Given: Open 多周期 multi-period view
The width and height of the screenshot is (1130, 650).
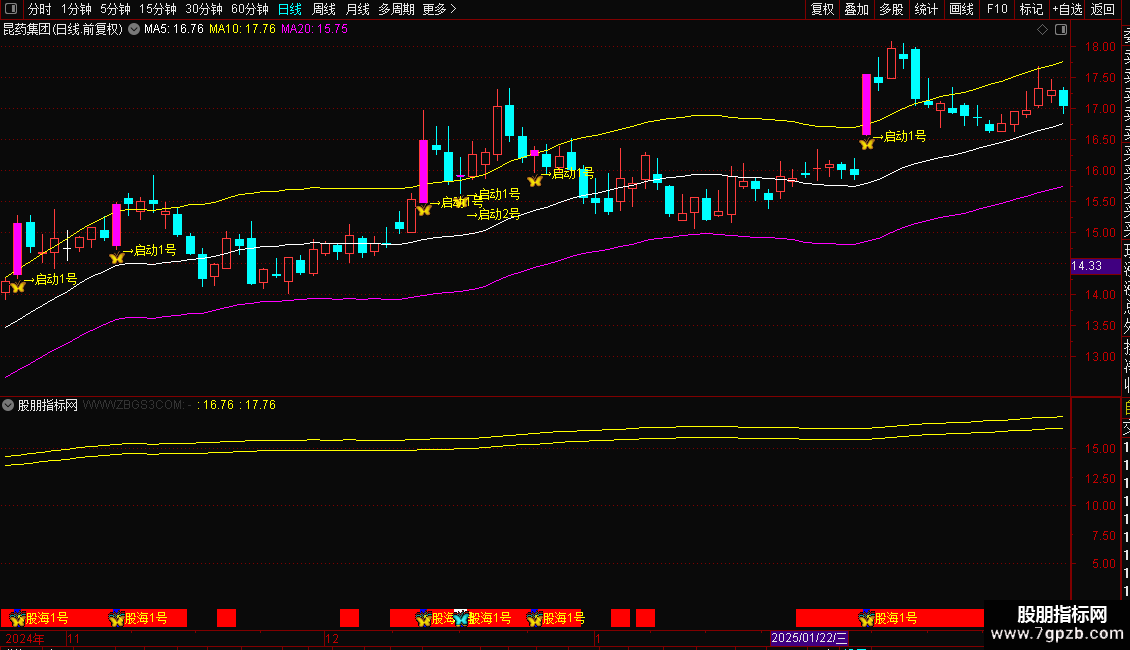Looking at the screenshot, I should pos(396,9).
